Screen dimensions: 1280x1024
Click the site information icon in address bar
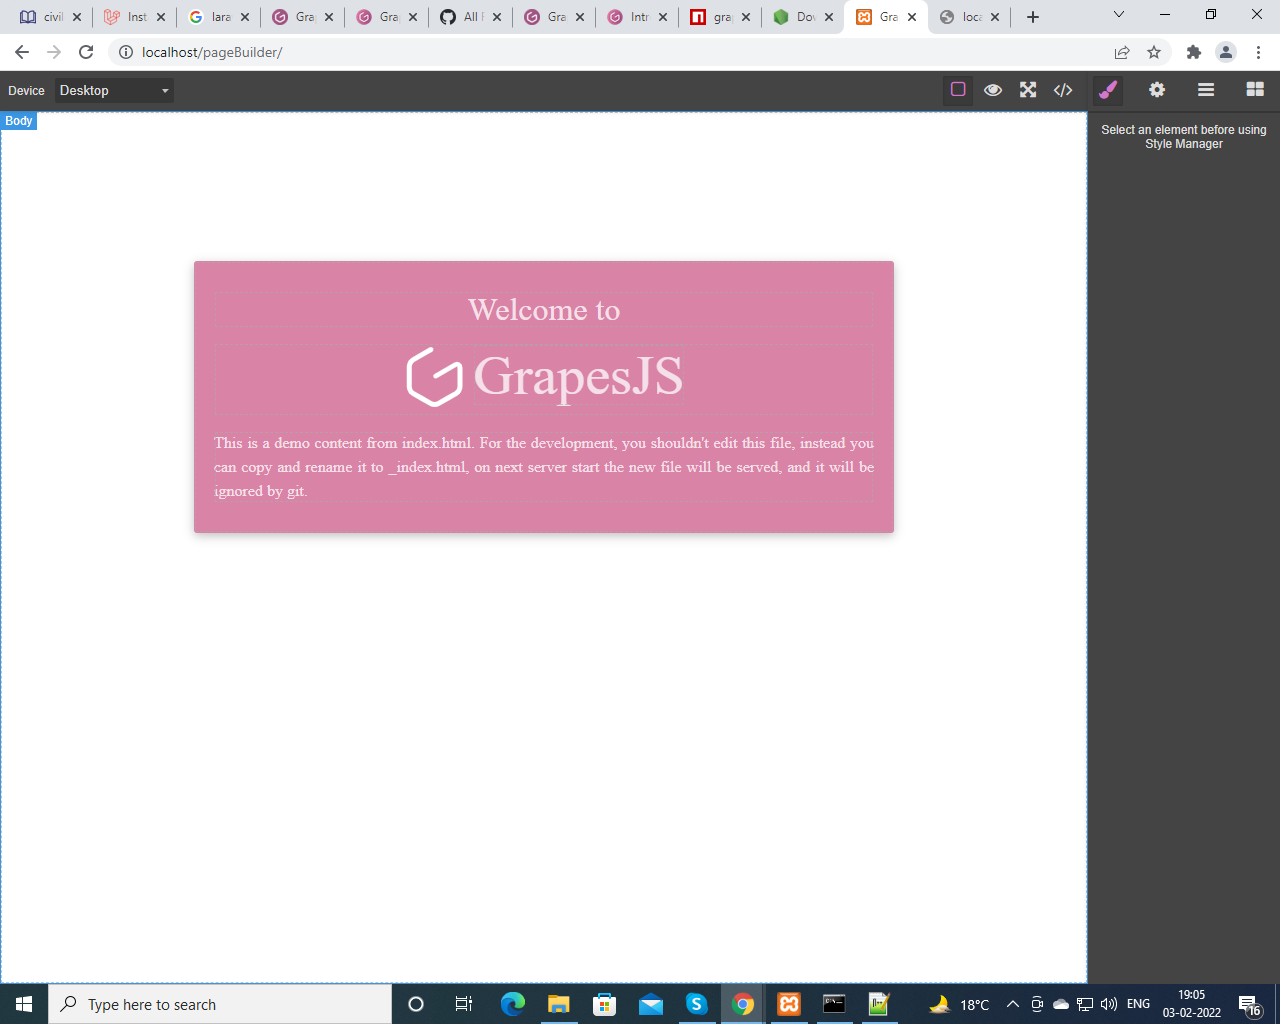pyautogui.click(x=126, y=52)
